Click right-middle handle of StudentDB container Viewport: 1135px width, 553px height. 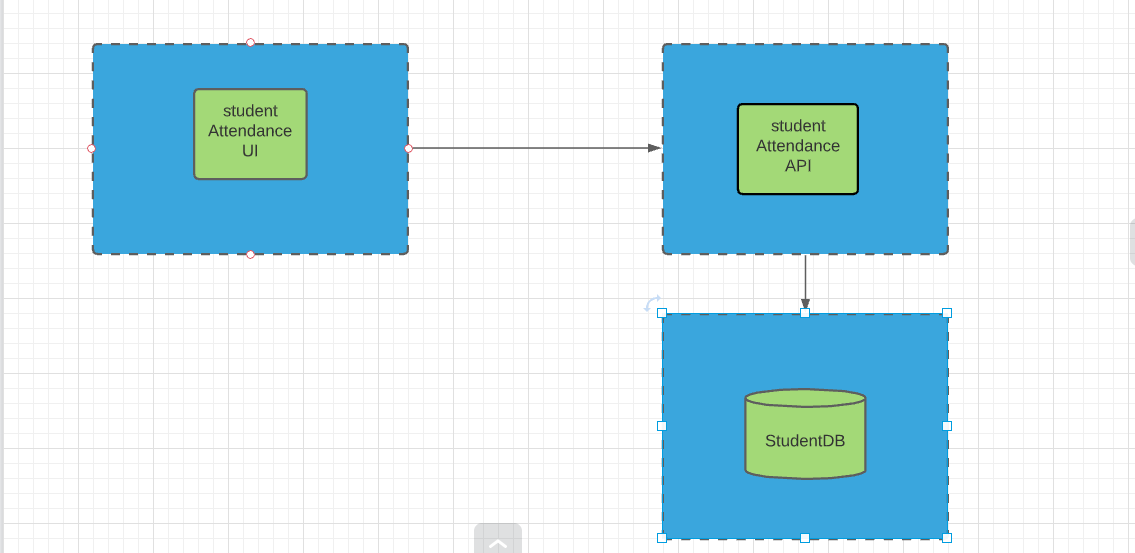[x=947, y=426]
